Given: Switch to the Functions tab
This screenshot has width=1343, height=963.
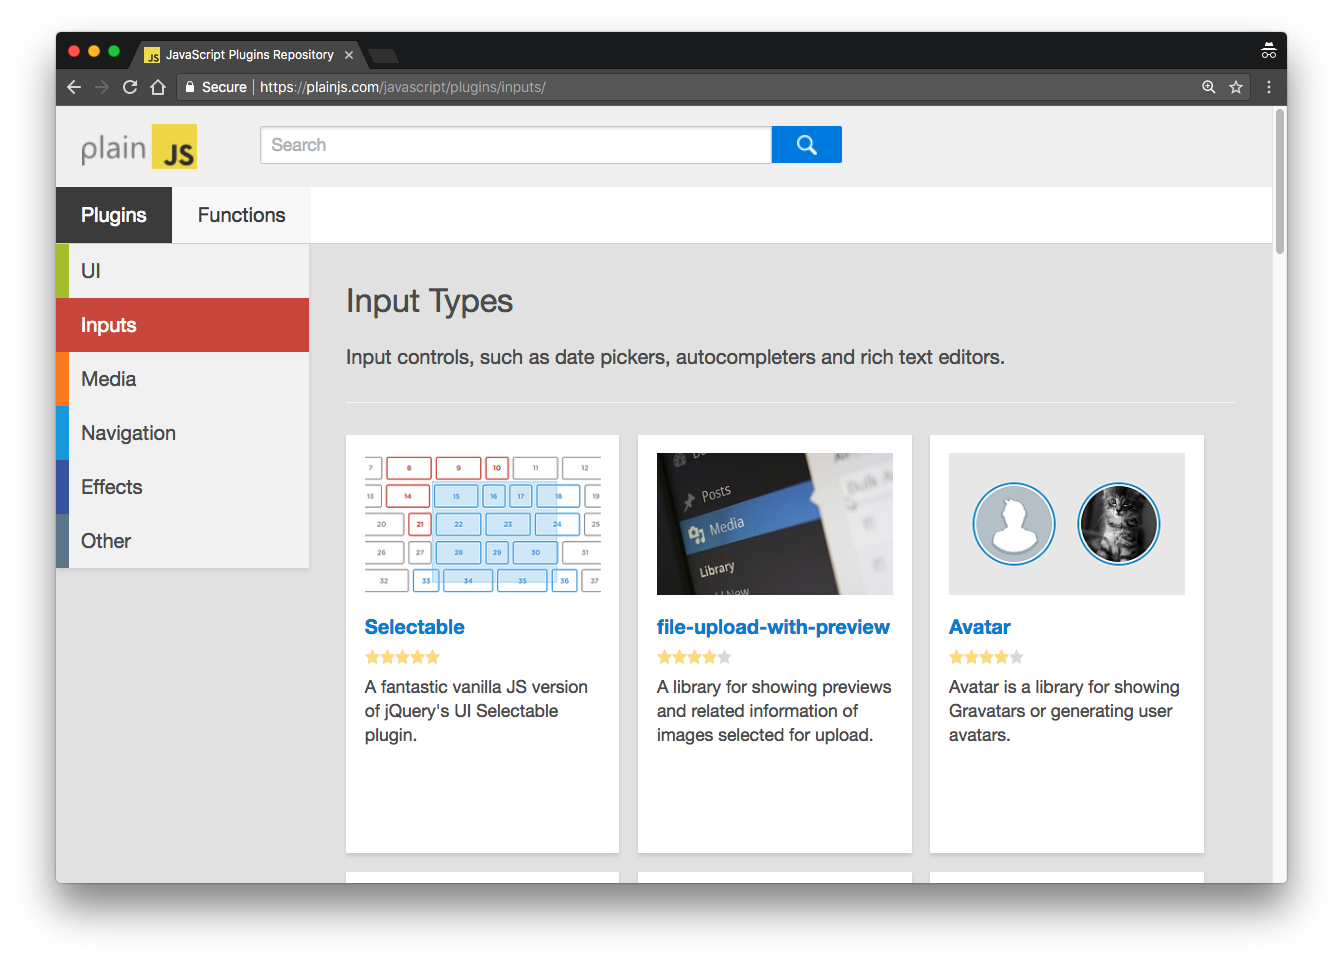Looking at the screenshot, I should click(x=241, y=215).
